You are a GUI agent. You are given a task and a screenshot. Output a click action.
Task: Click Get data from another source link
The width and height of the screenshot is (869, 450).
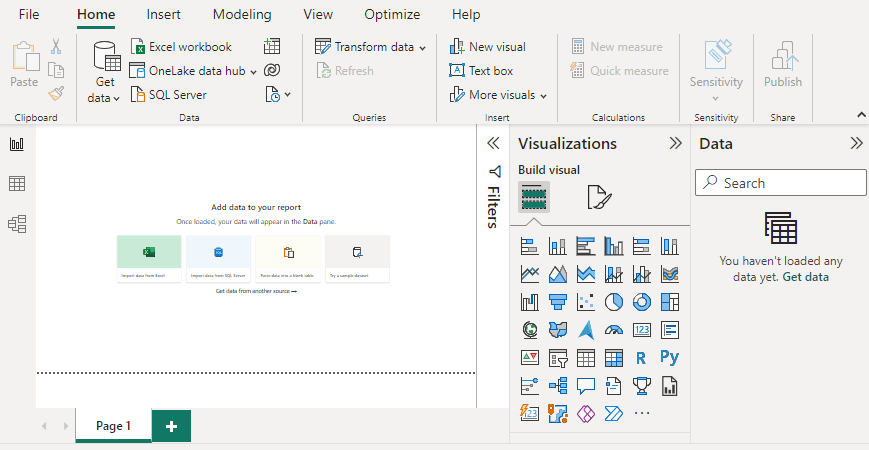point(256,291)
